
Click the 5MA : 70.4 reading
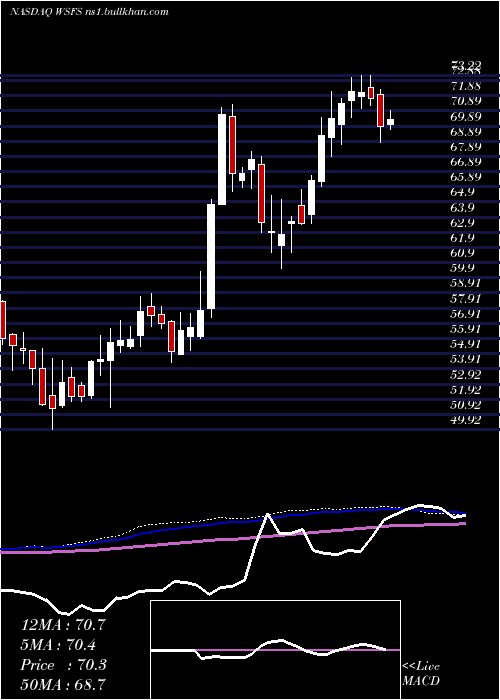click(59, 645)
